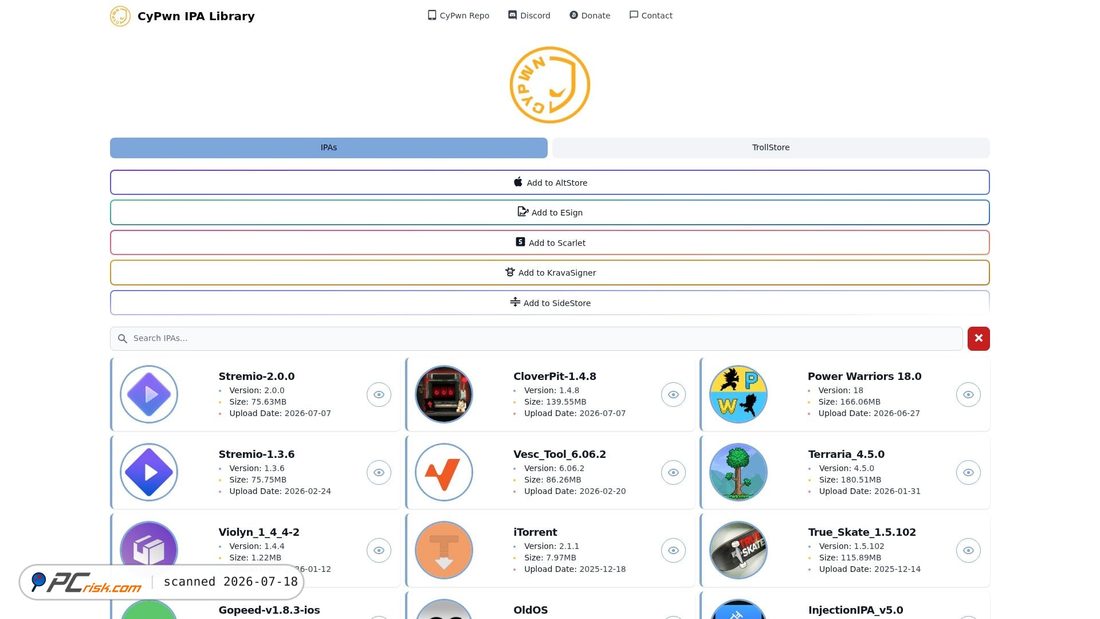The image size is (1100, 619).
Task: View details eye for CloverPit-1.4.8
Action: (673, 394)
